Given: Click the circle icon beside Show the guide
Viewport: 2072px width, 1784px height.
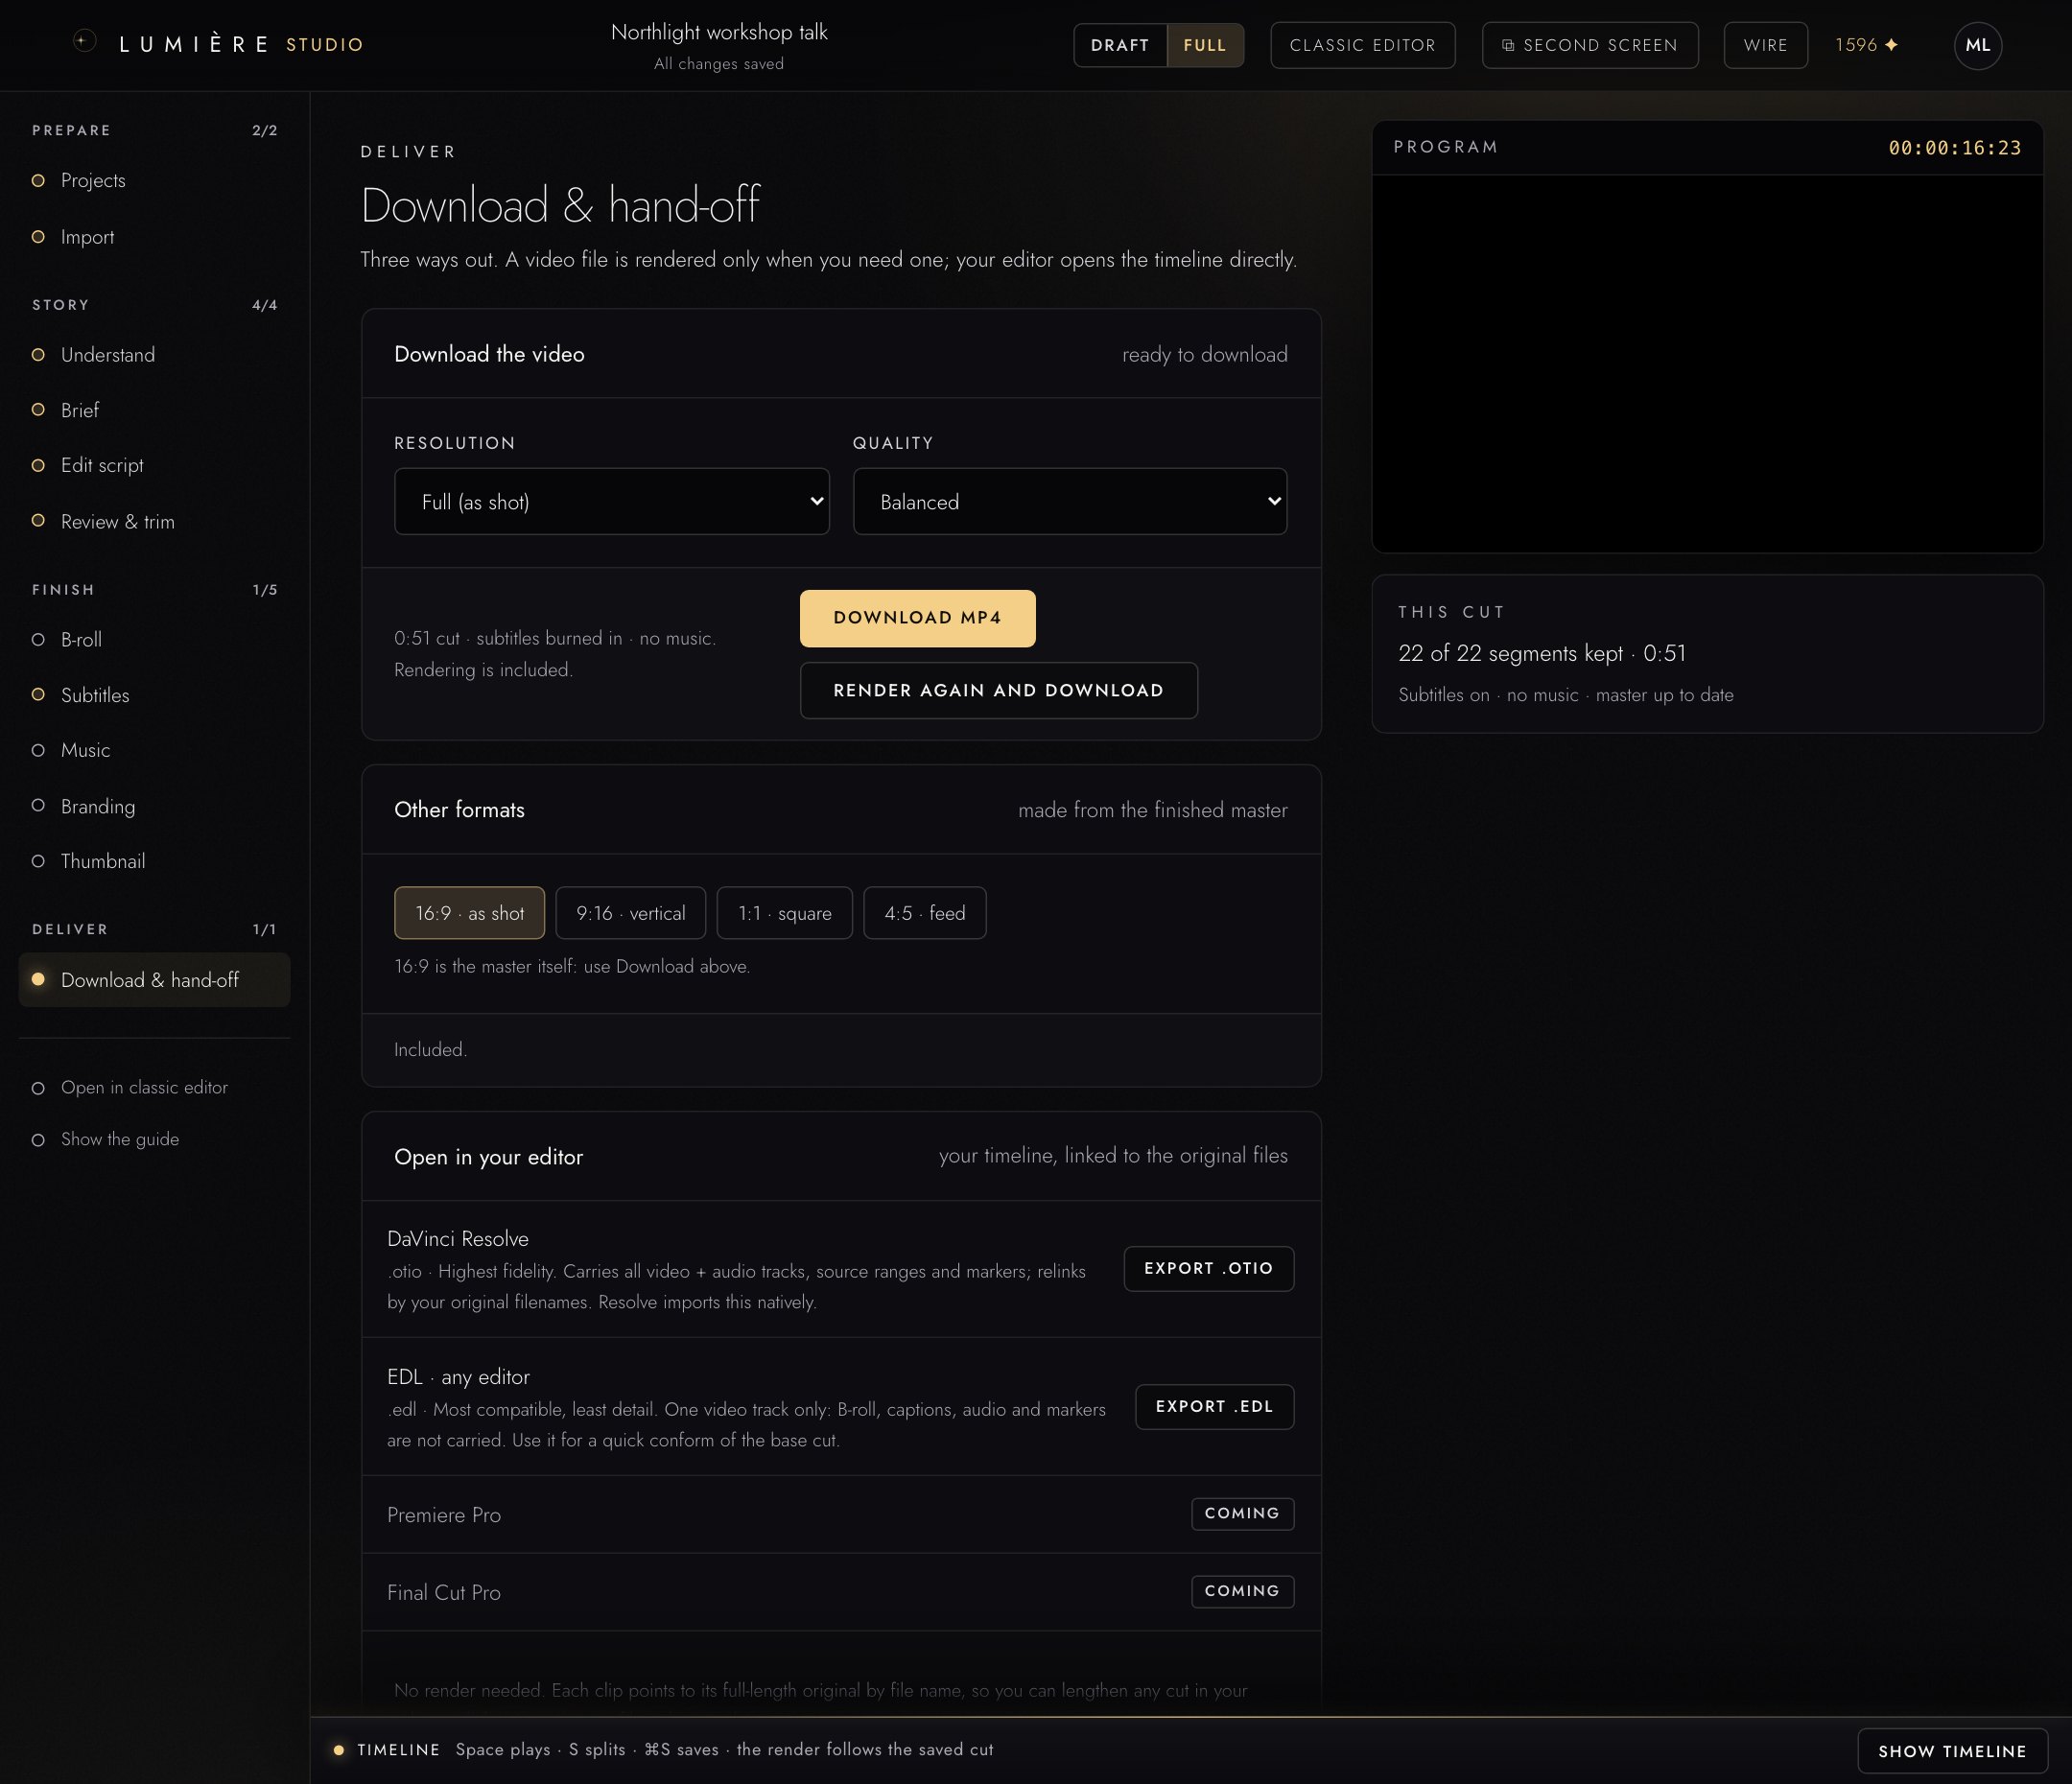Looking at the screenshot, I should [x=38, y=1140].
